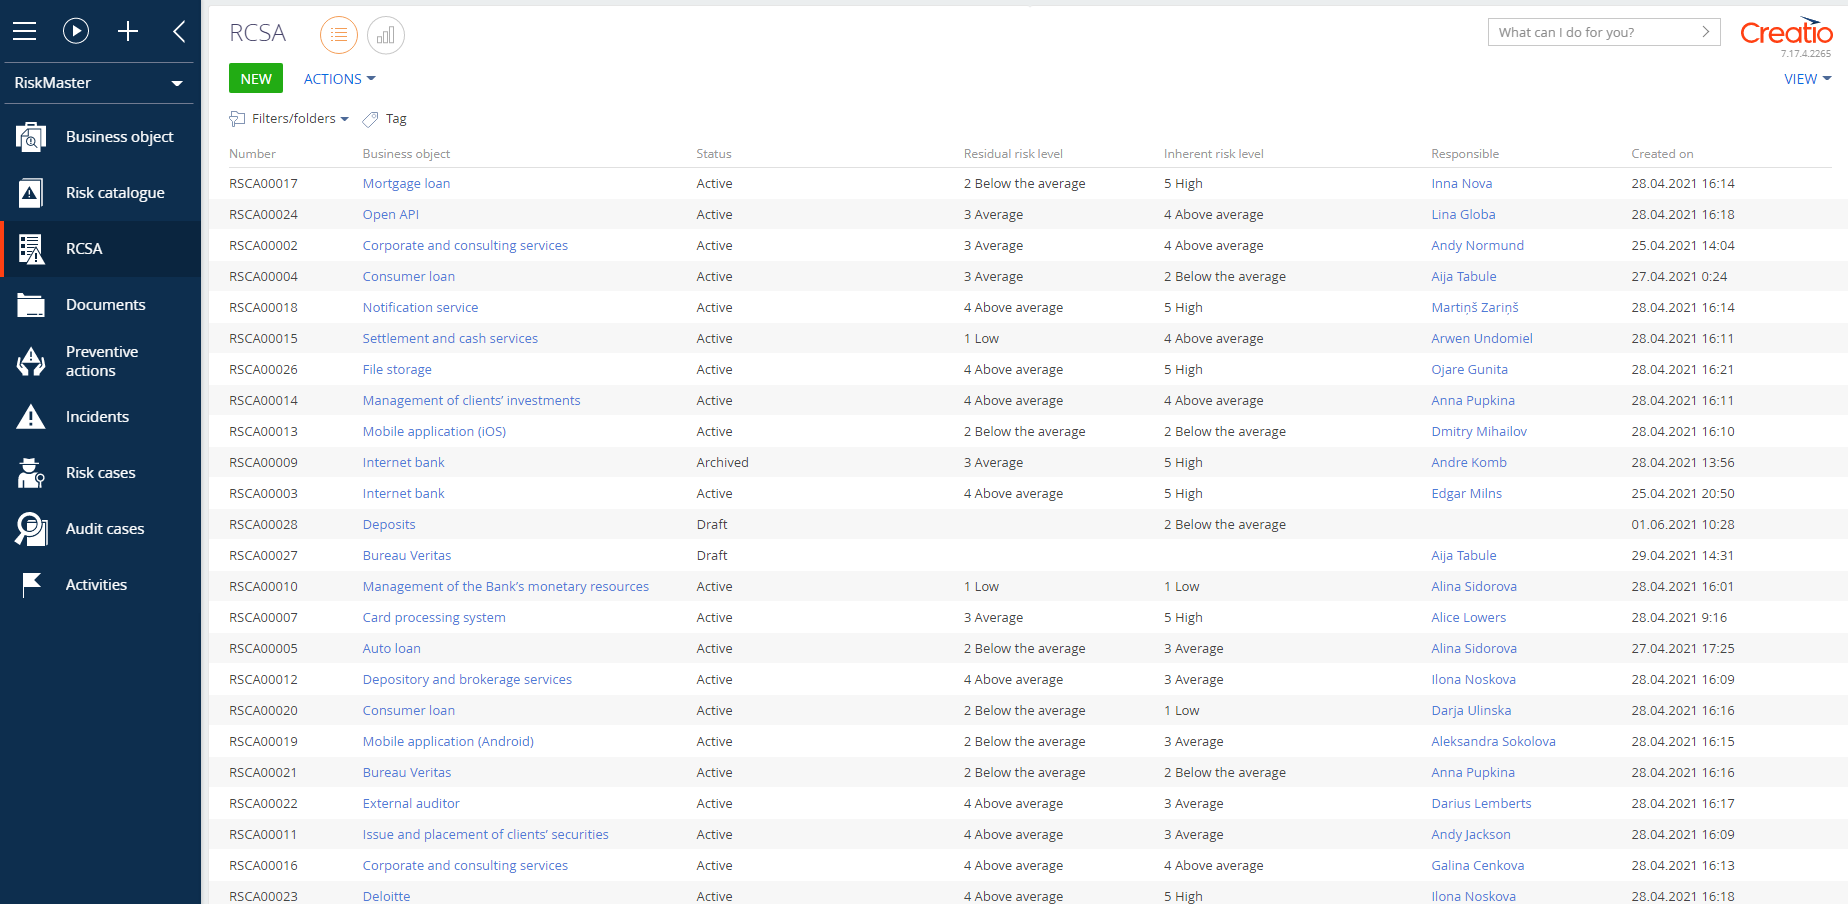This screenshot has height=904, width=1848.
Task: Click the Tag icon
Action: click(x=371, y=119)
